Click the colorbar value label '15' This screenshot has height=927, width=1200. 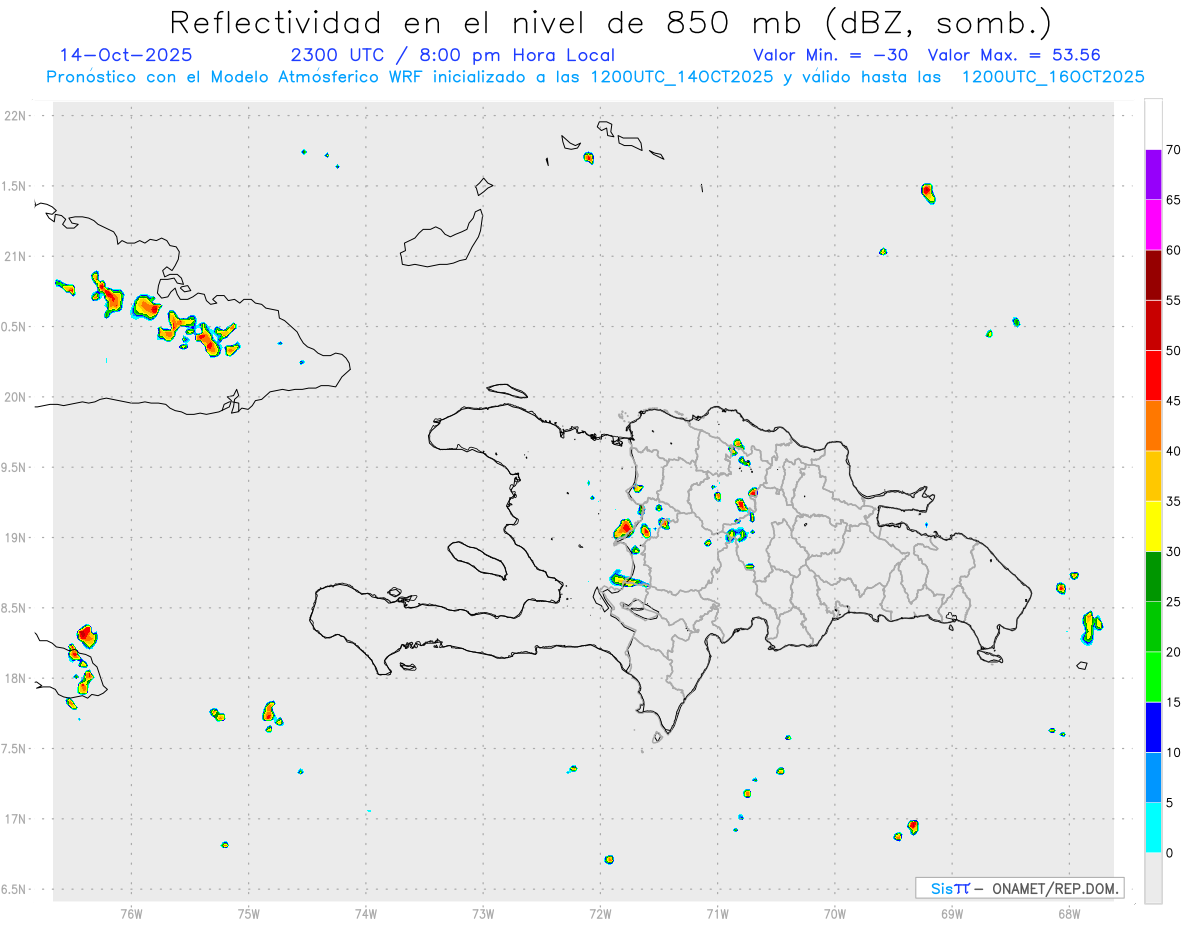[1173, 702]
